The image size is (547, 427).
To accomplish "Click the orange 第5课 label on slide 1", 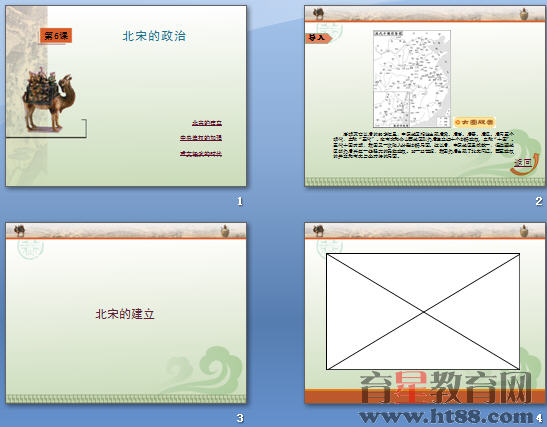I will point(56,36).
